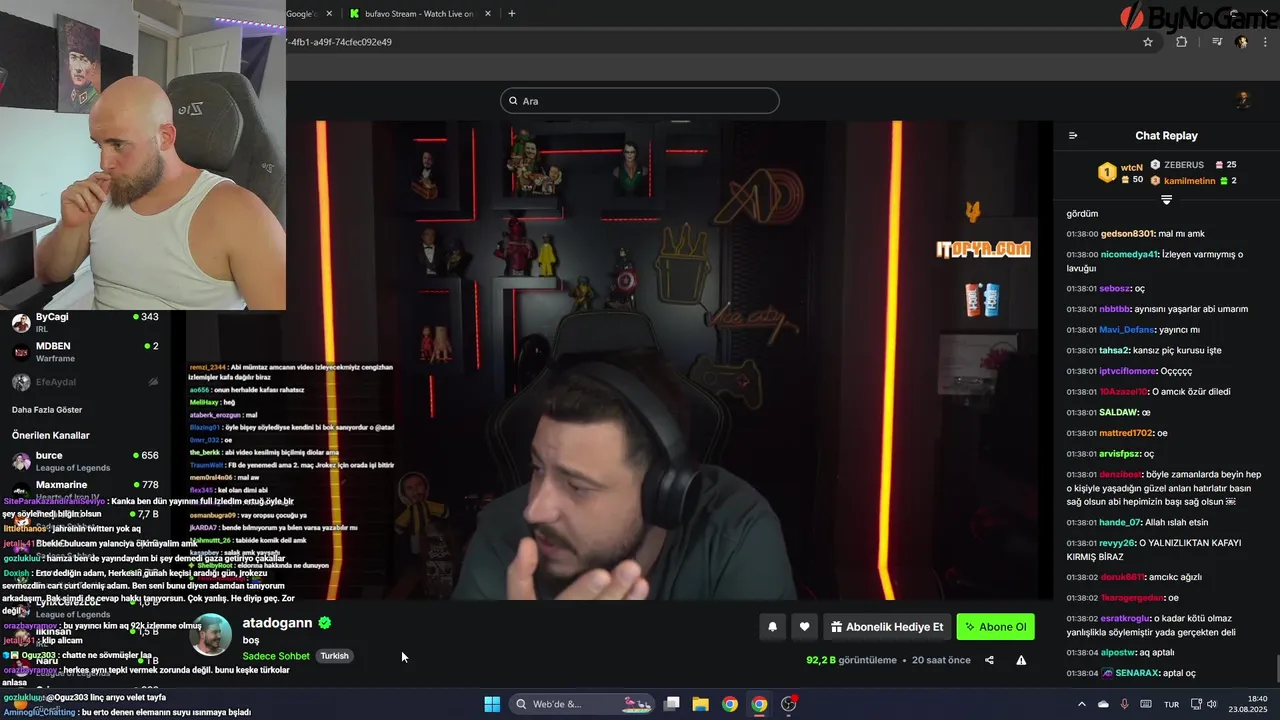Open atadogann channel avatar
1280x720 pixels.
[x=210, y=637]
